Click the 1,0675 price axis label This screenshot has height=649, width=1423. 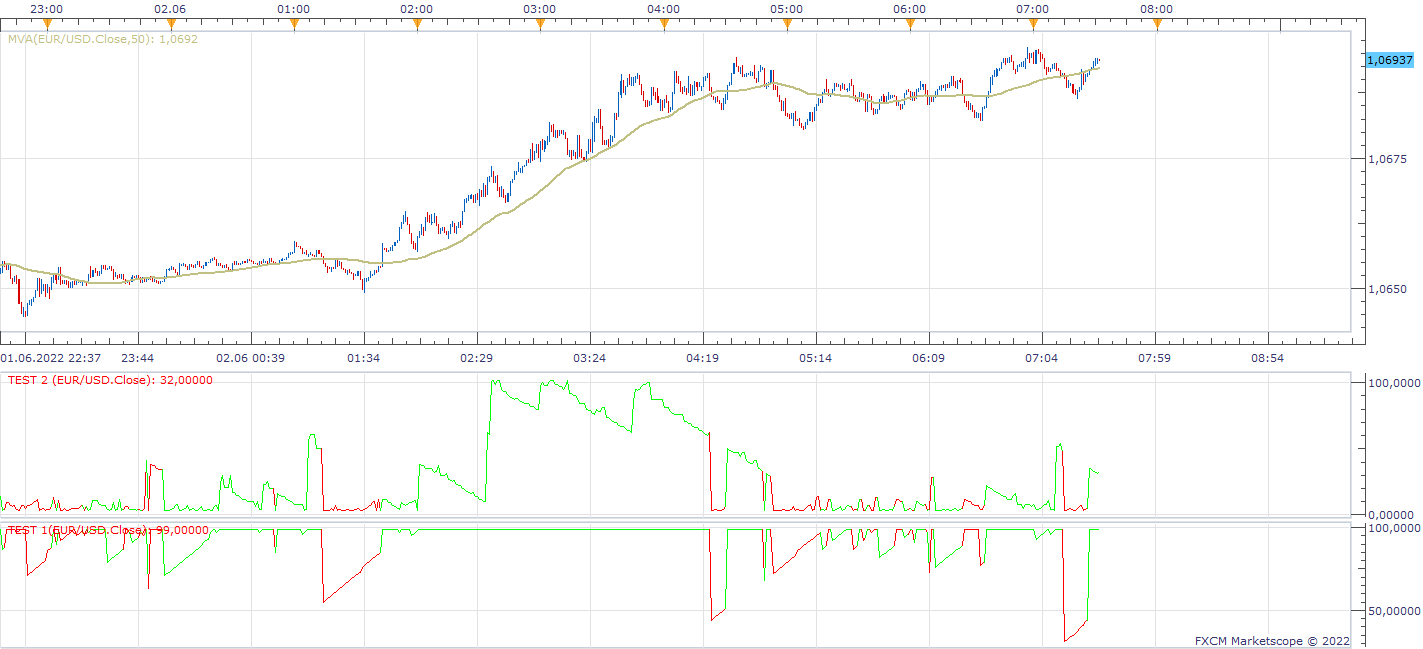[x=1386, y=158]
